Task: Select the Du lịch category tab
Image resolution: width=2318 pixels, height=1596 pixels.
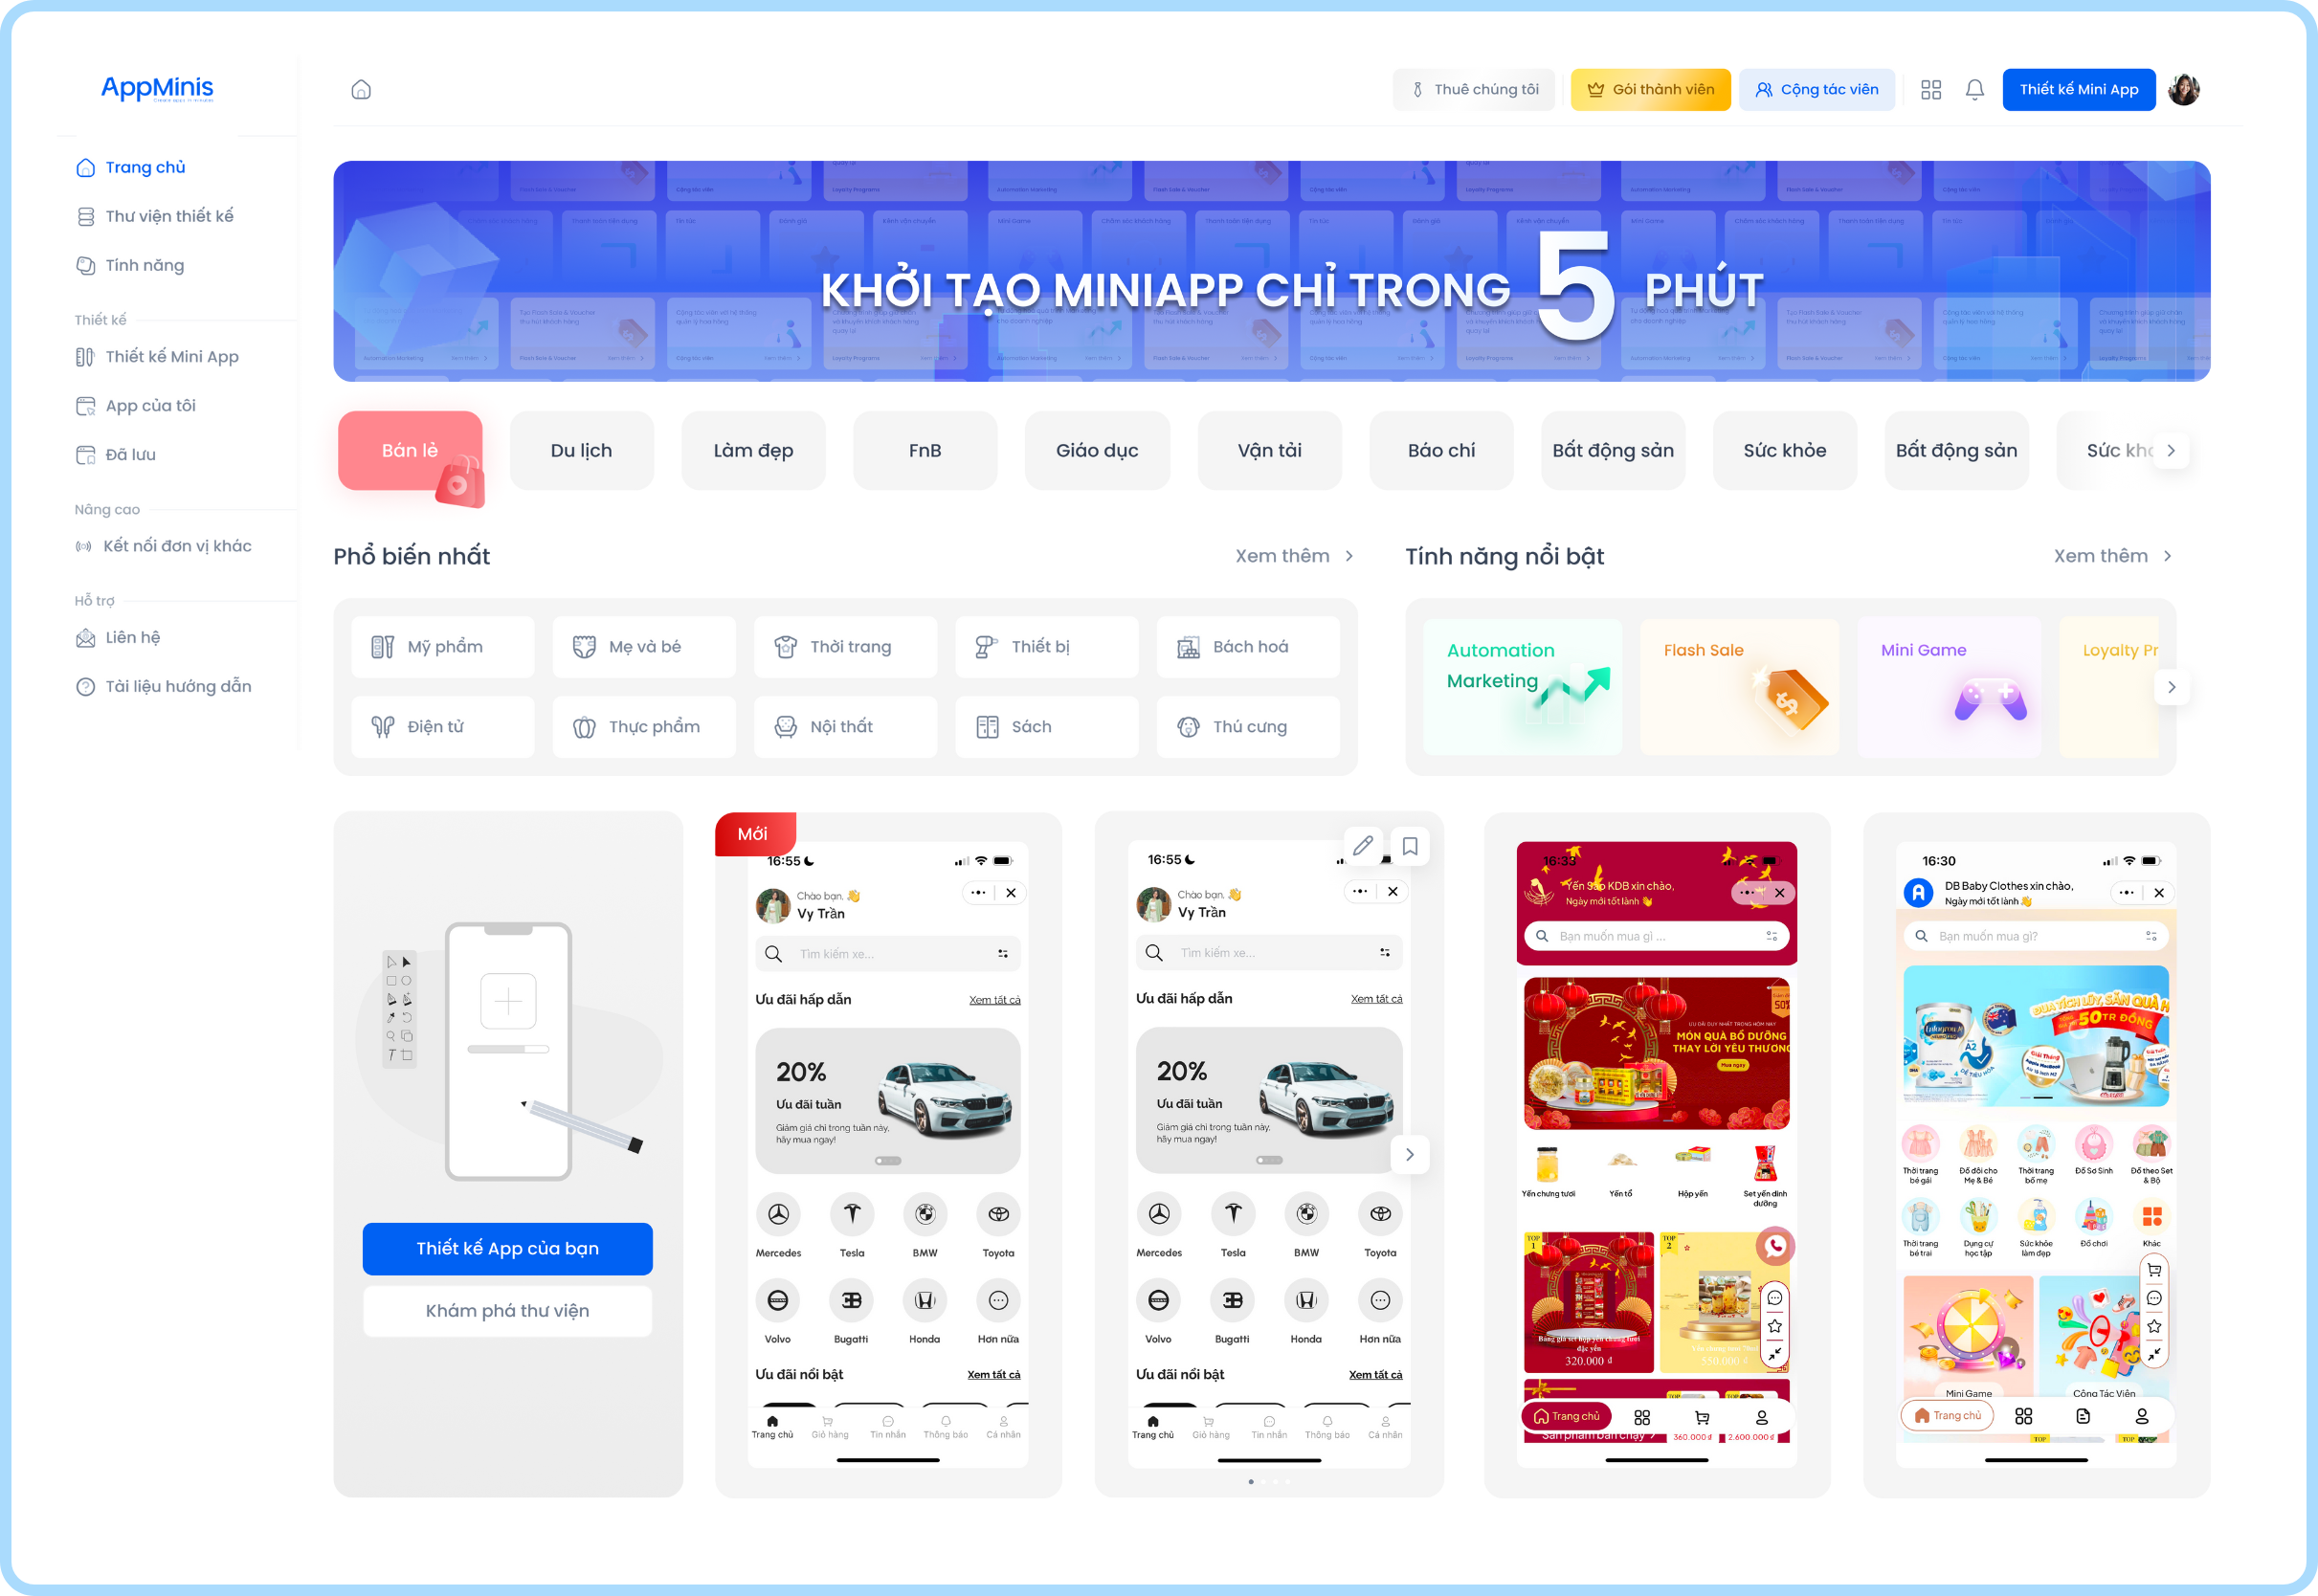Action: (x=581, y=450)
